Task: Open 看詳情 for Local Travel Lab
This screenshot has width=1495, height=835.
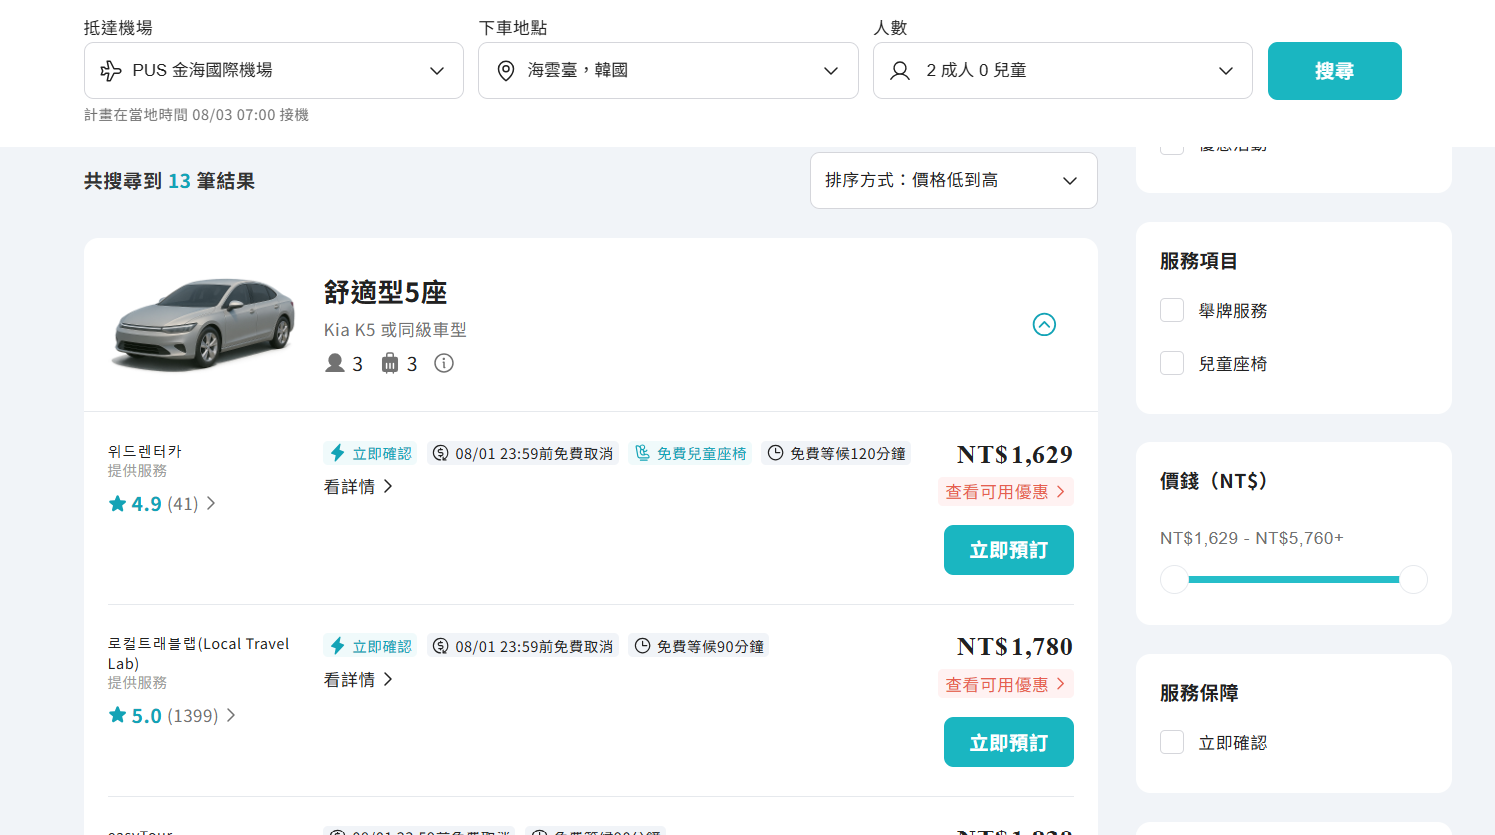Action: click(x=358, y=680)
